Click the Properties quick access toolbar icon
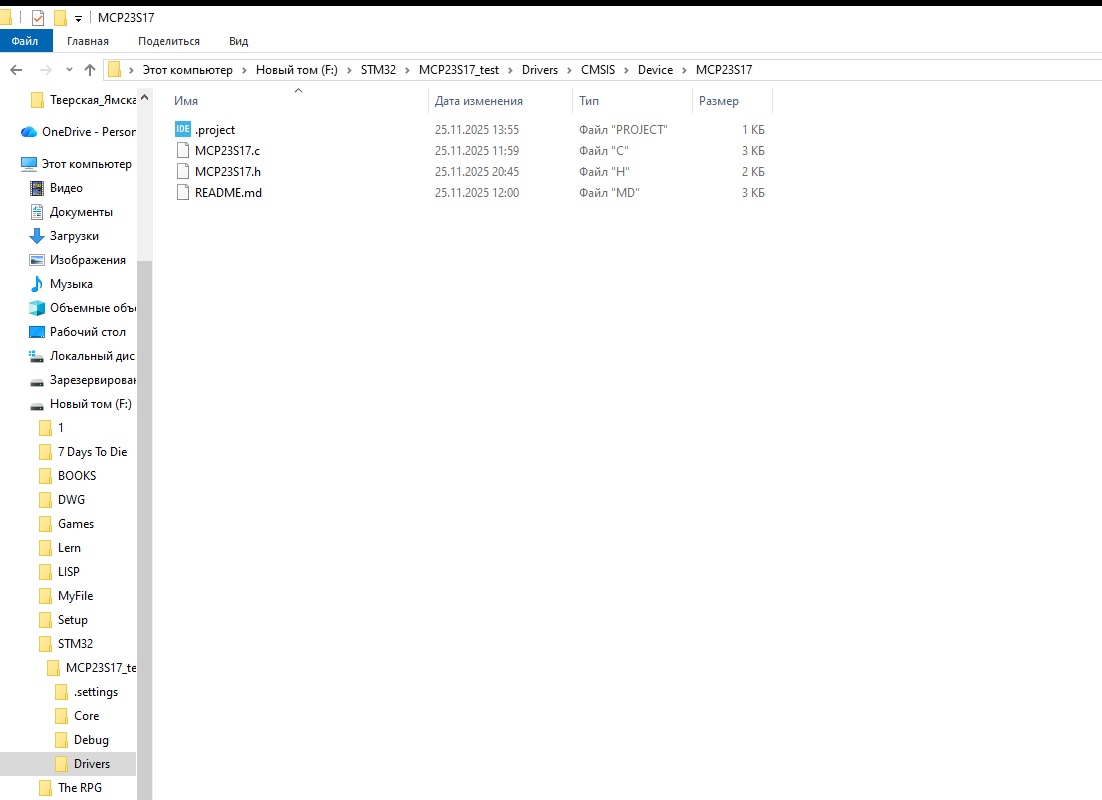This screenshot has height=800, width=1102. pos(38,18)
